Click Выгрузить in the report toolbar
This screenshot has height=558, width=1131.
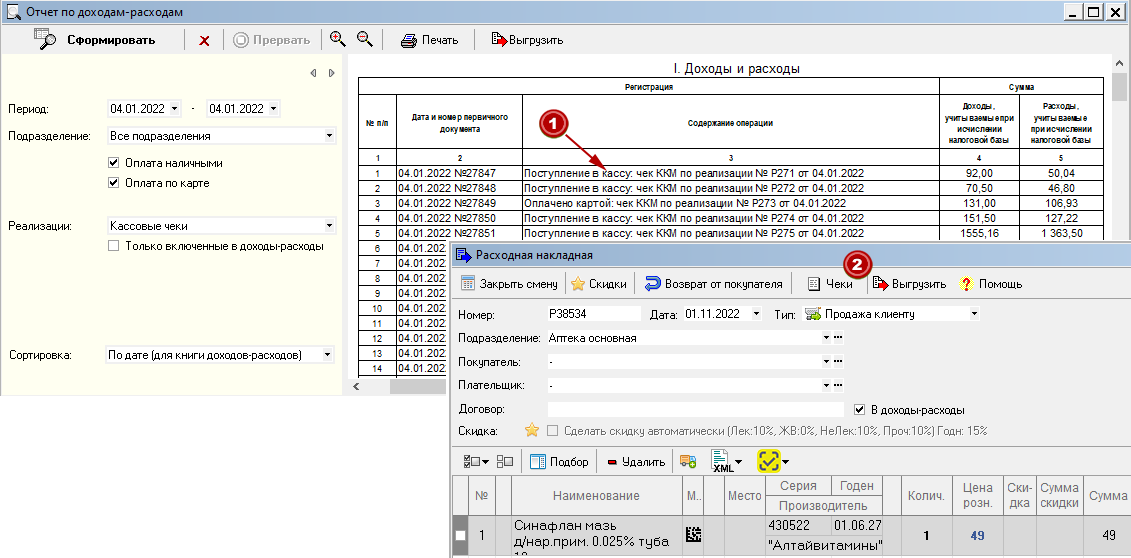tap(527, 40)
